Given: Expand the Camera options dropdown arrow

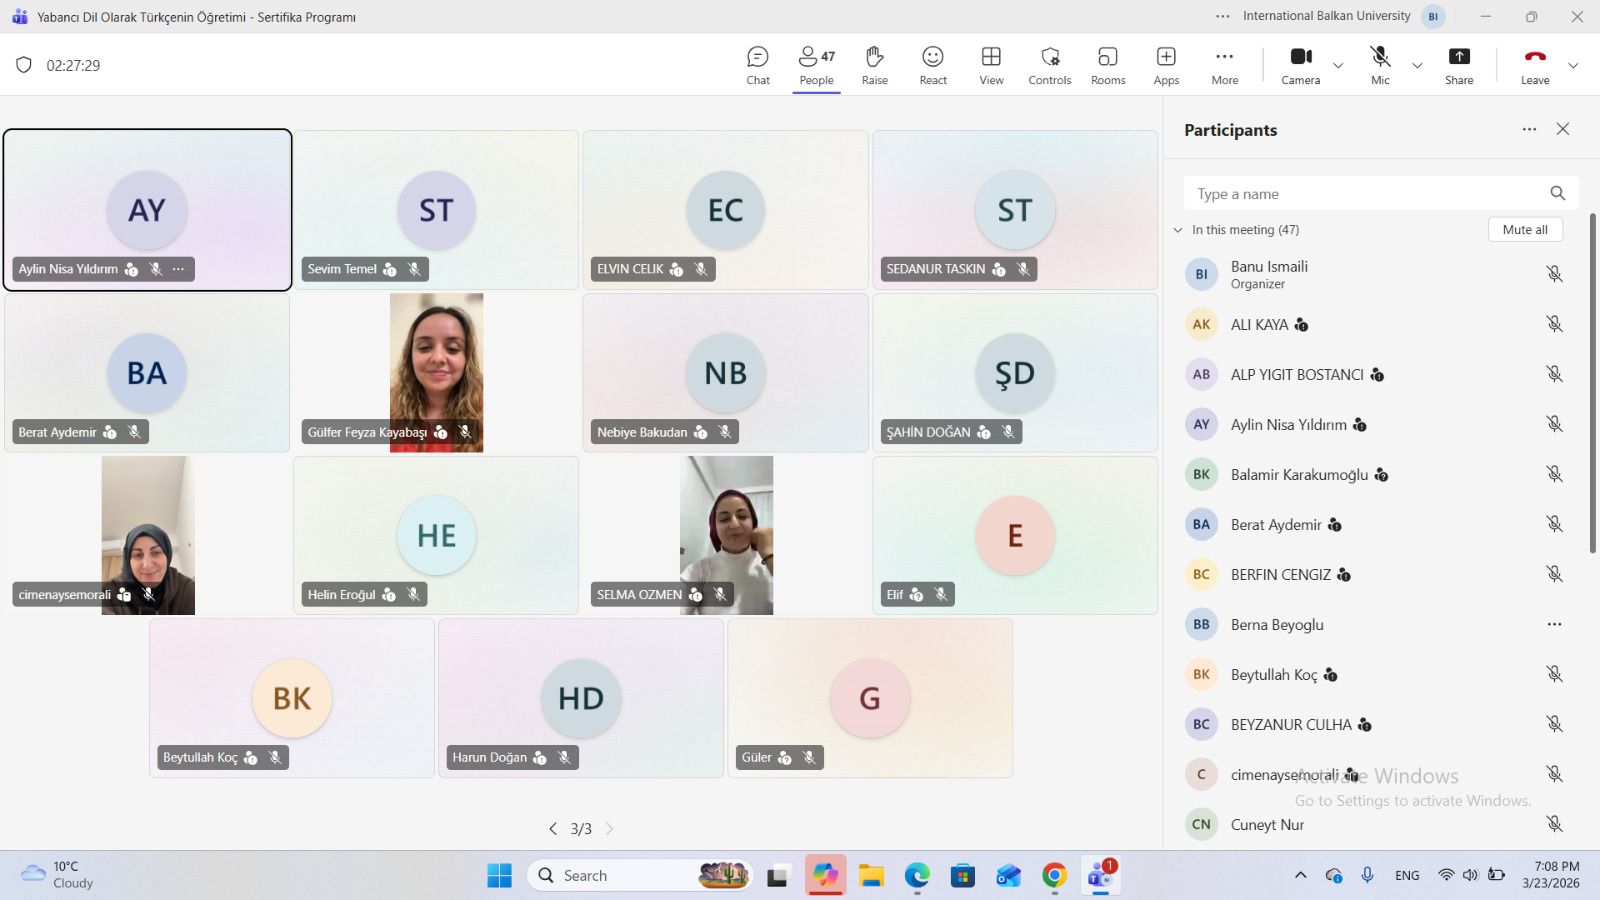Looking at the screenshot, I should [x=1338, y=66].
